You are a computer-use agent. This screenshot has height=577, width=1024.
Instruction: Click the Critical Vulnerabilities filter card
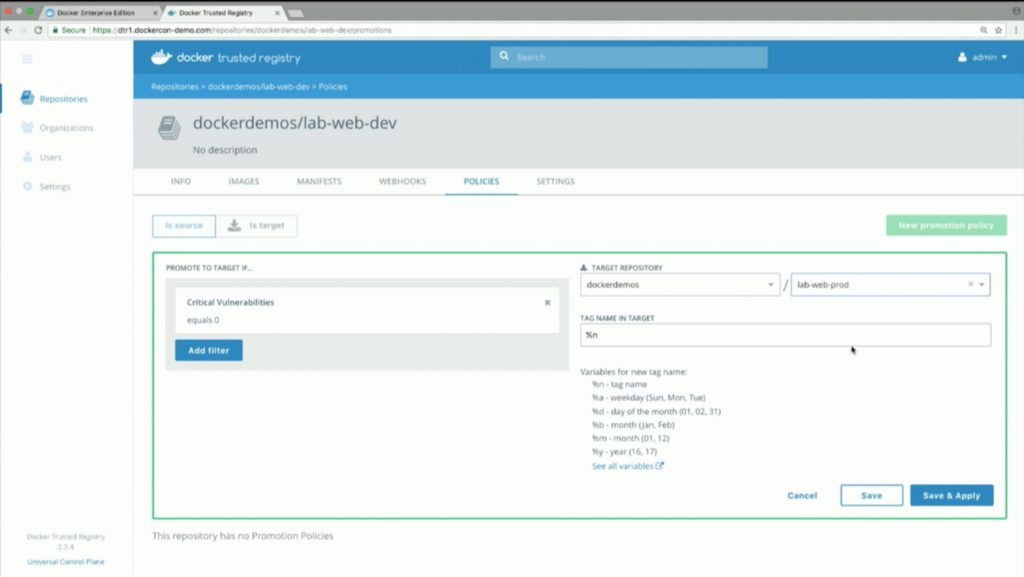(x=367, y=311)
